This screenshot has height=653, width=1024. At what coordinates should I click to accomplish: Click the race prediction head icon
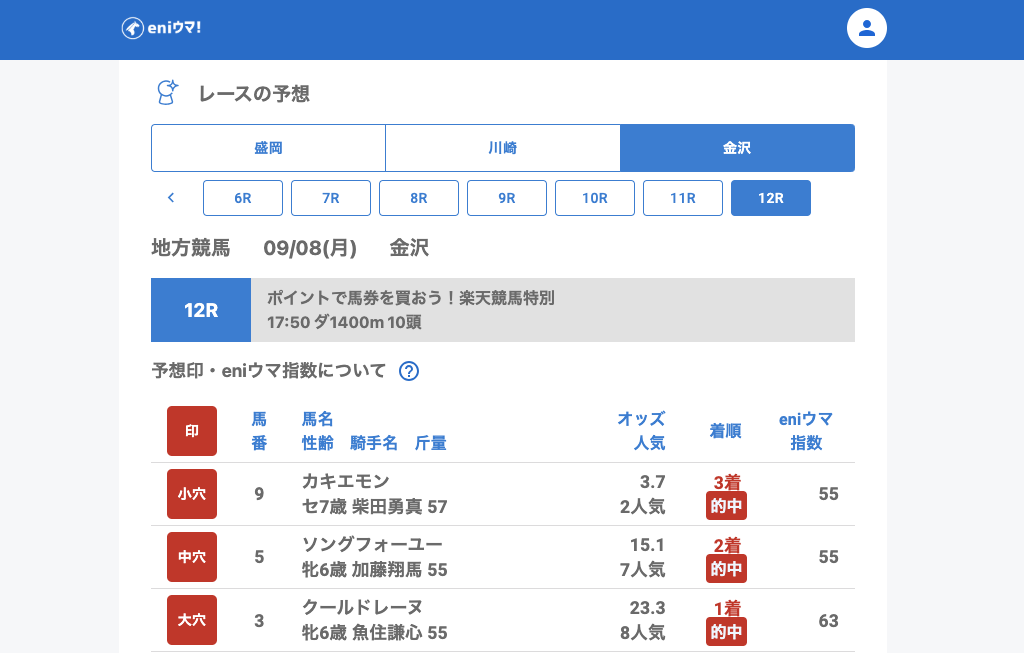tap(167, 93)
